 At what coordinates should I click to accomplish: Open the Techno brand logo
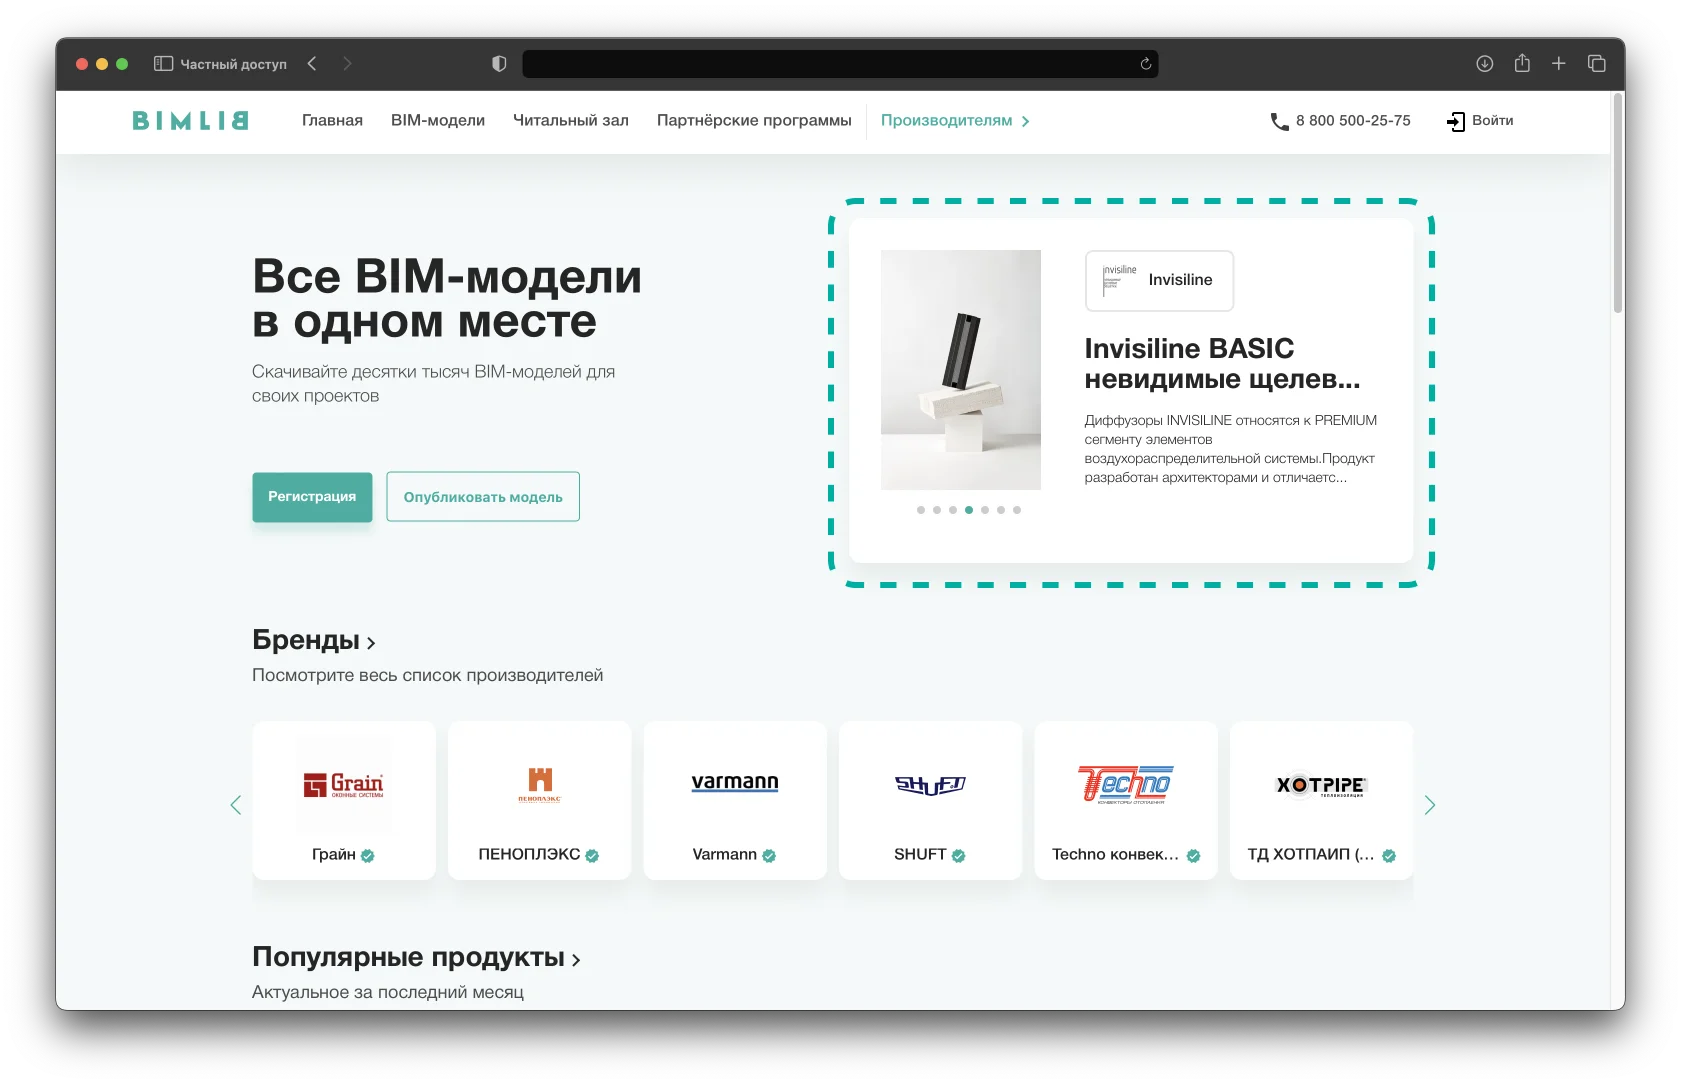(x=1125, y=785)
